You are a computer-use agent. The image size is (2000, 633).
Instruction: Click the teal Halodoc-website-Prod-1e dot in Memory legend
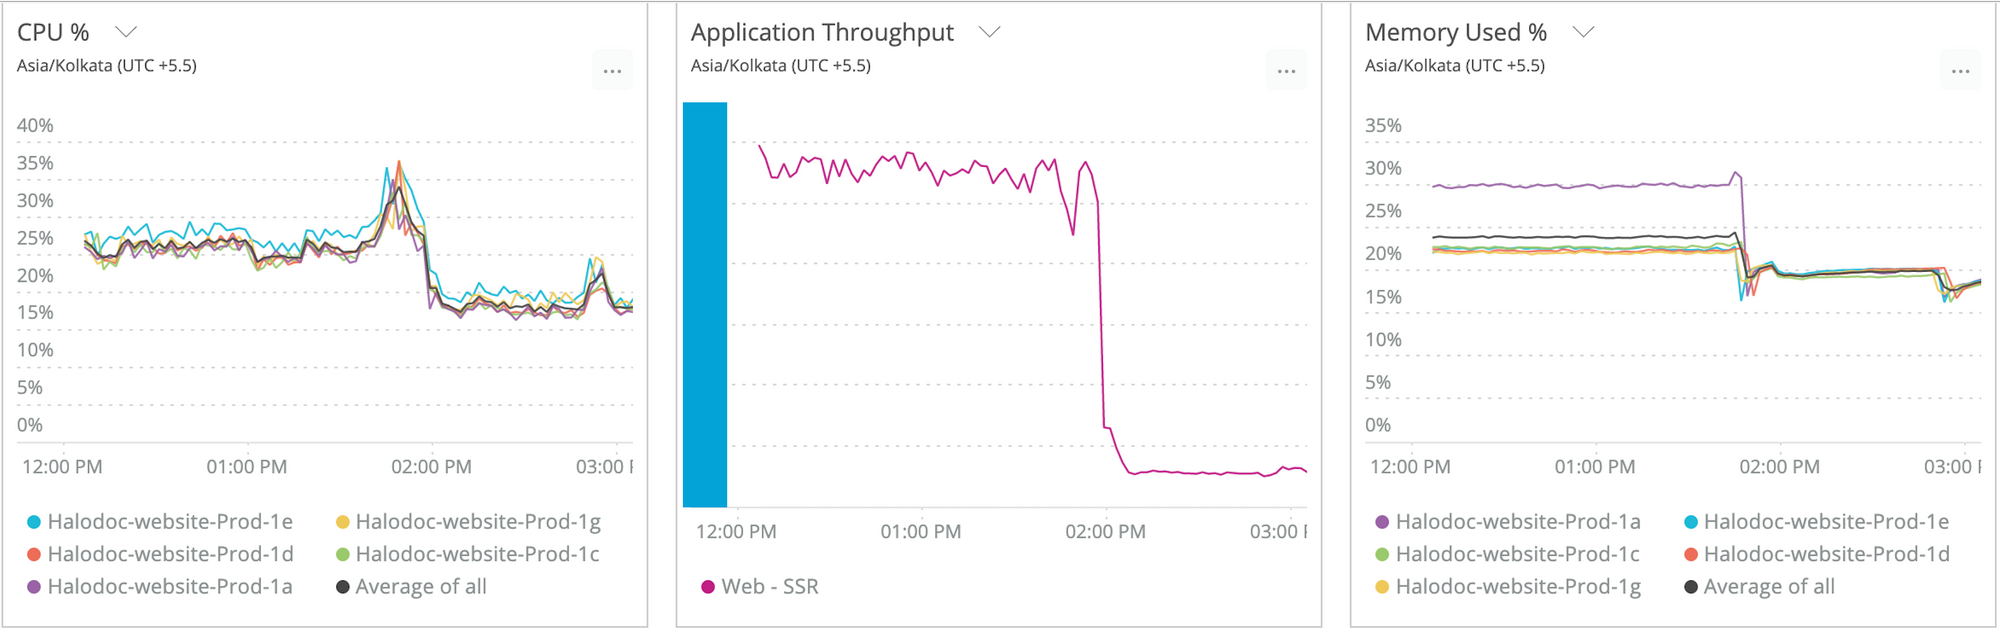click(1691, 522)
